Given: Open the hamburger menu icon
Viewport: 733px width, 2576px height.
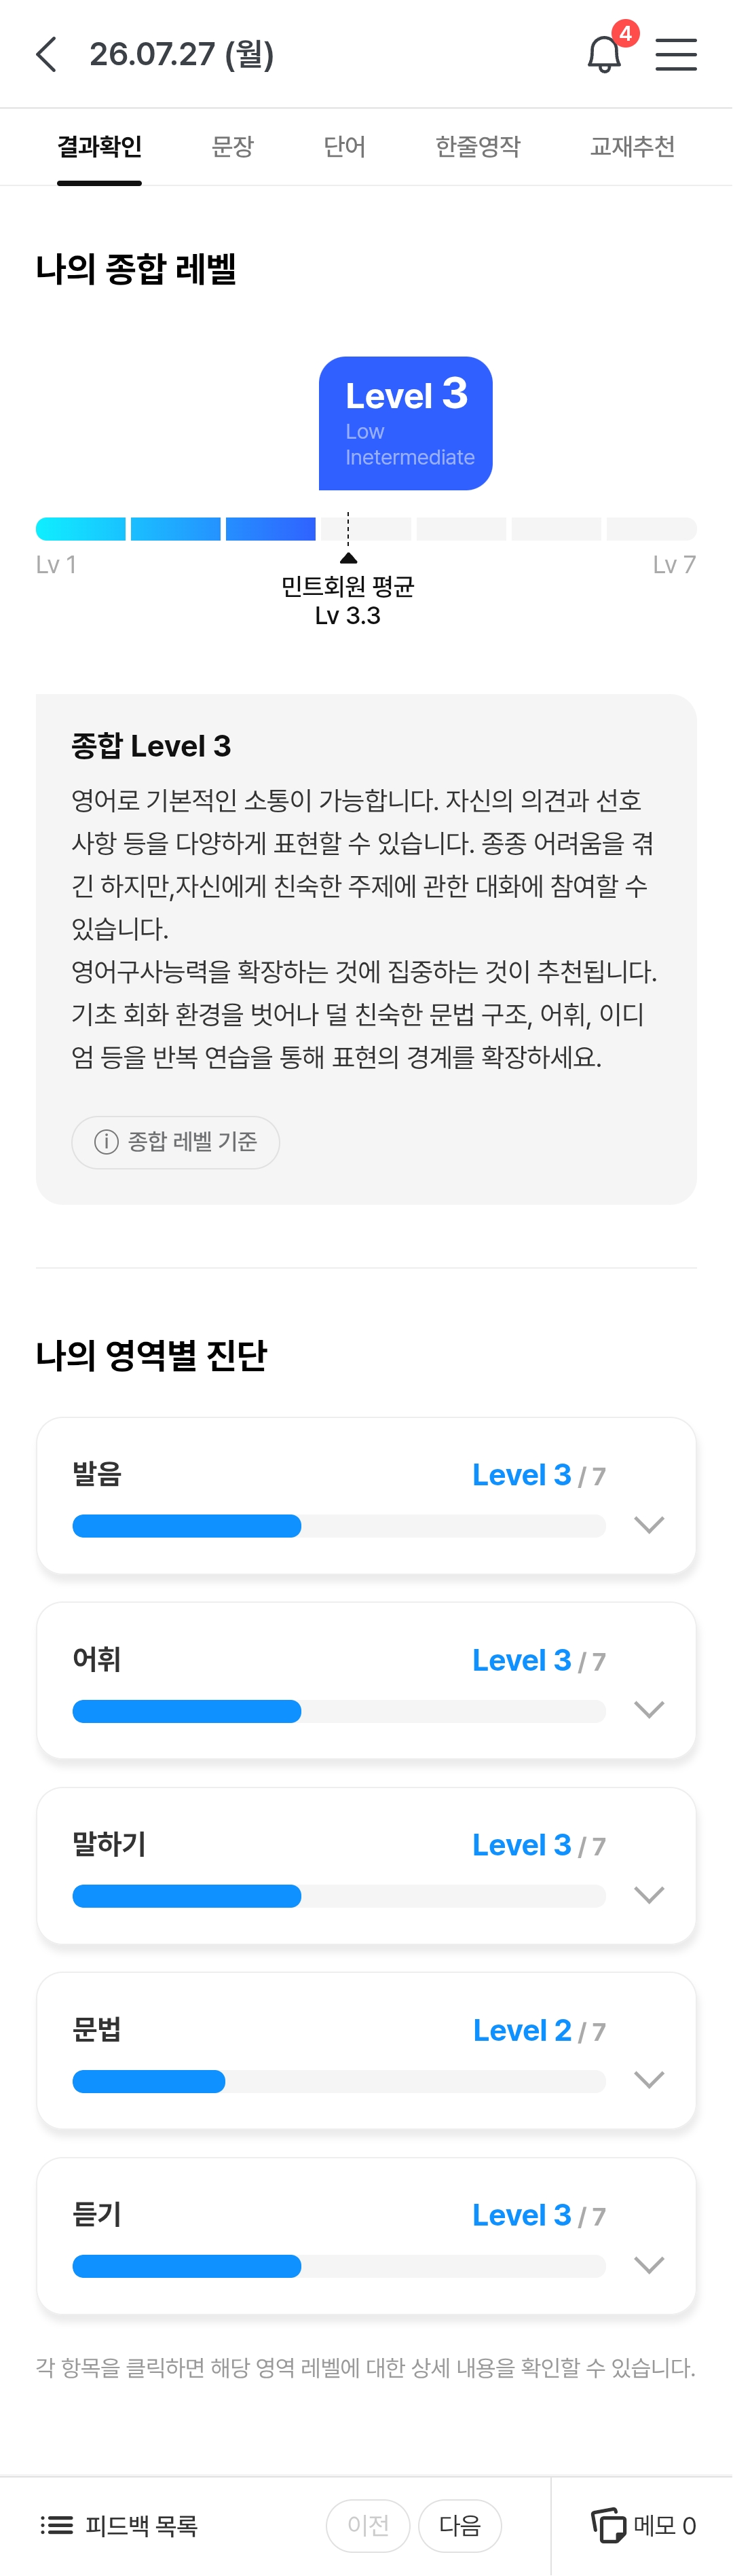Looking at the screenshot, I should (x=676, y=54).
